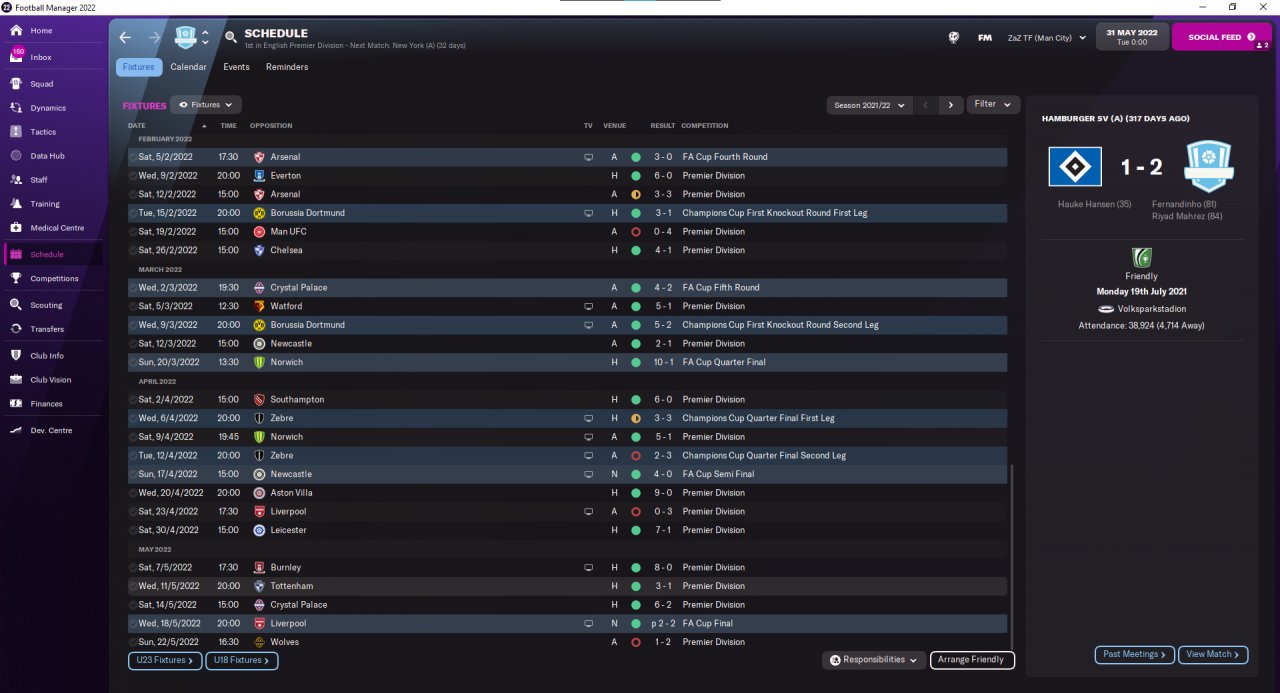Switch to the Calendar tab
This screenshot has width=1280, height=693.
click(188, 67)
